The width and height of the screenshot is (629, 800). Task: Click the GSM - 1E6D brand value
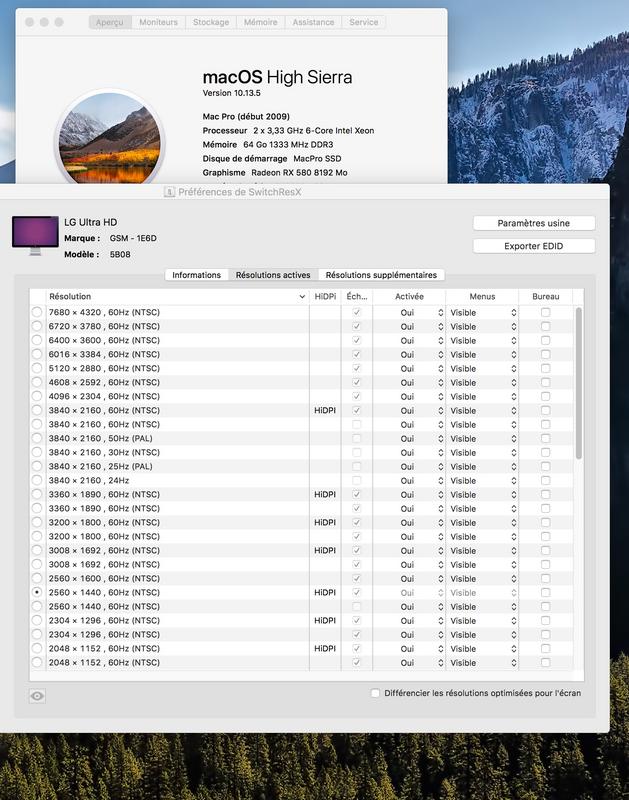[x=133, y=238]
